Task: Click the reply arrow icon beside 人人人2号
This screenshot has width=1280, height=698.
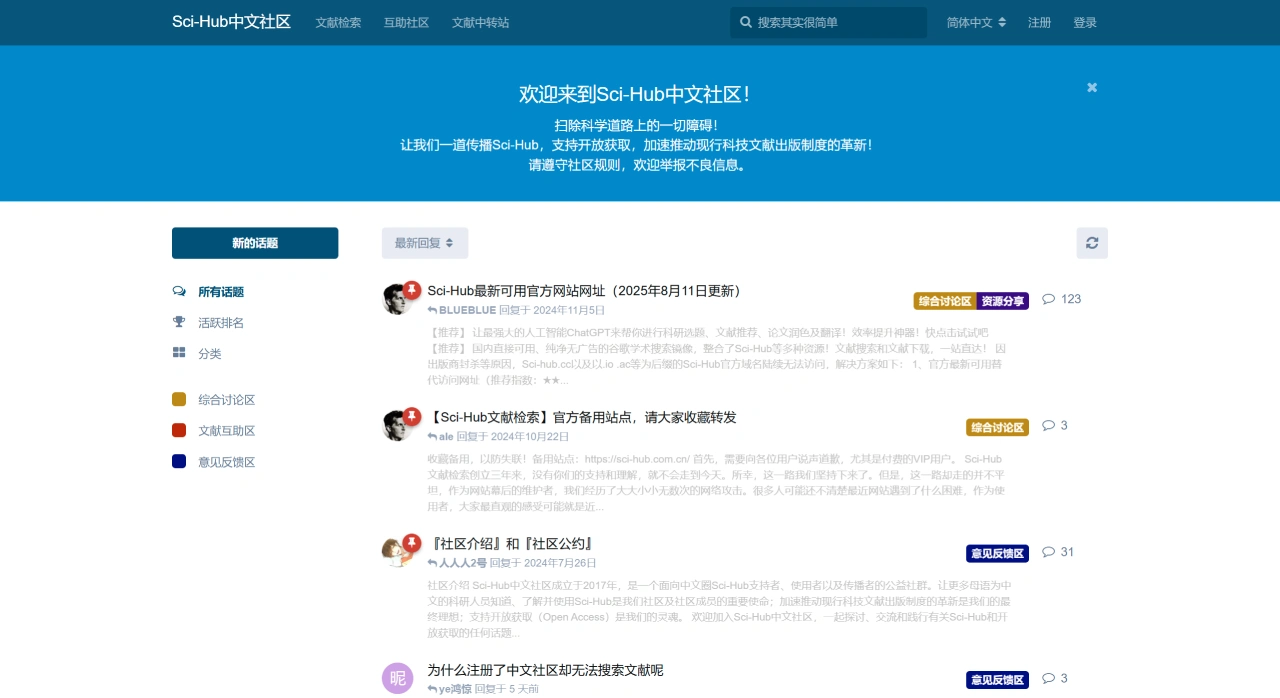Action: click(x=432, y=563)
